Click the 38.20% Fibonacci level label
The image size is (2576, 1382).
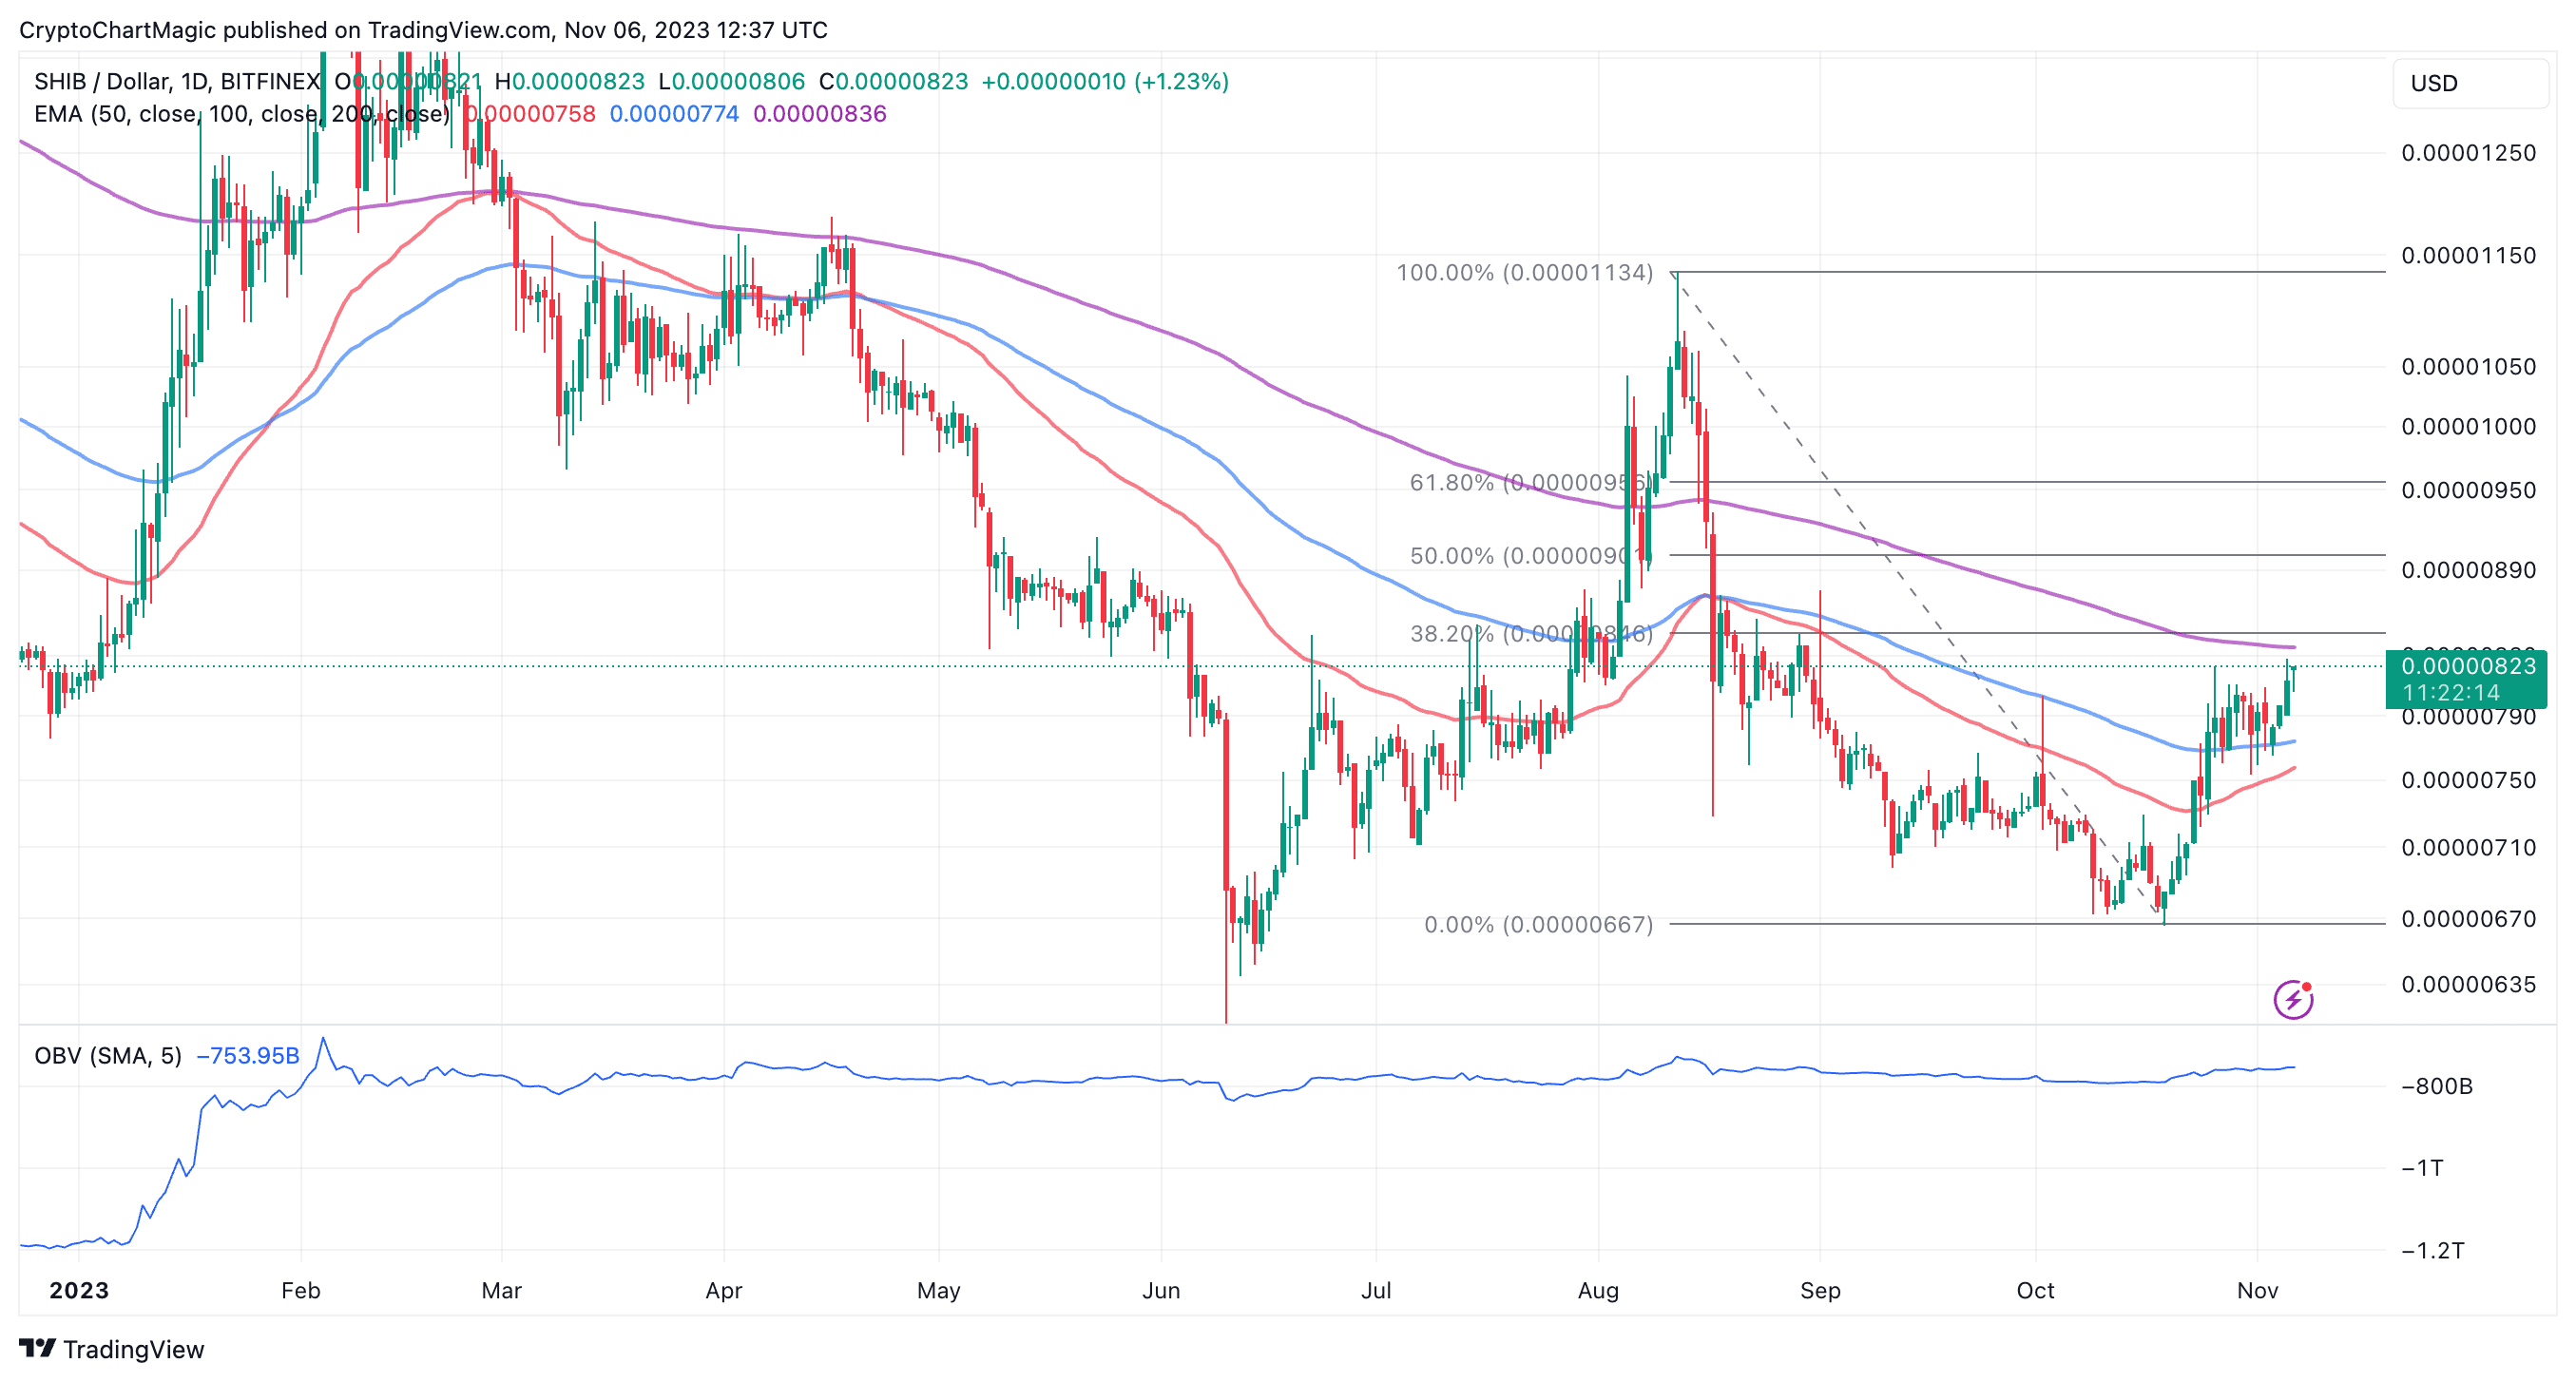coord(1531,633)
